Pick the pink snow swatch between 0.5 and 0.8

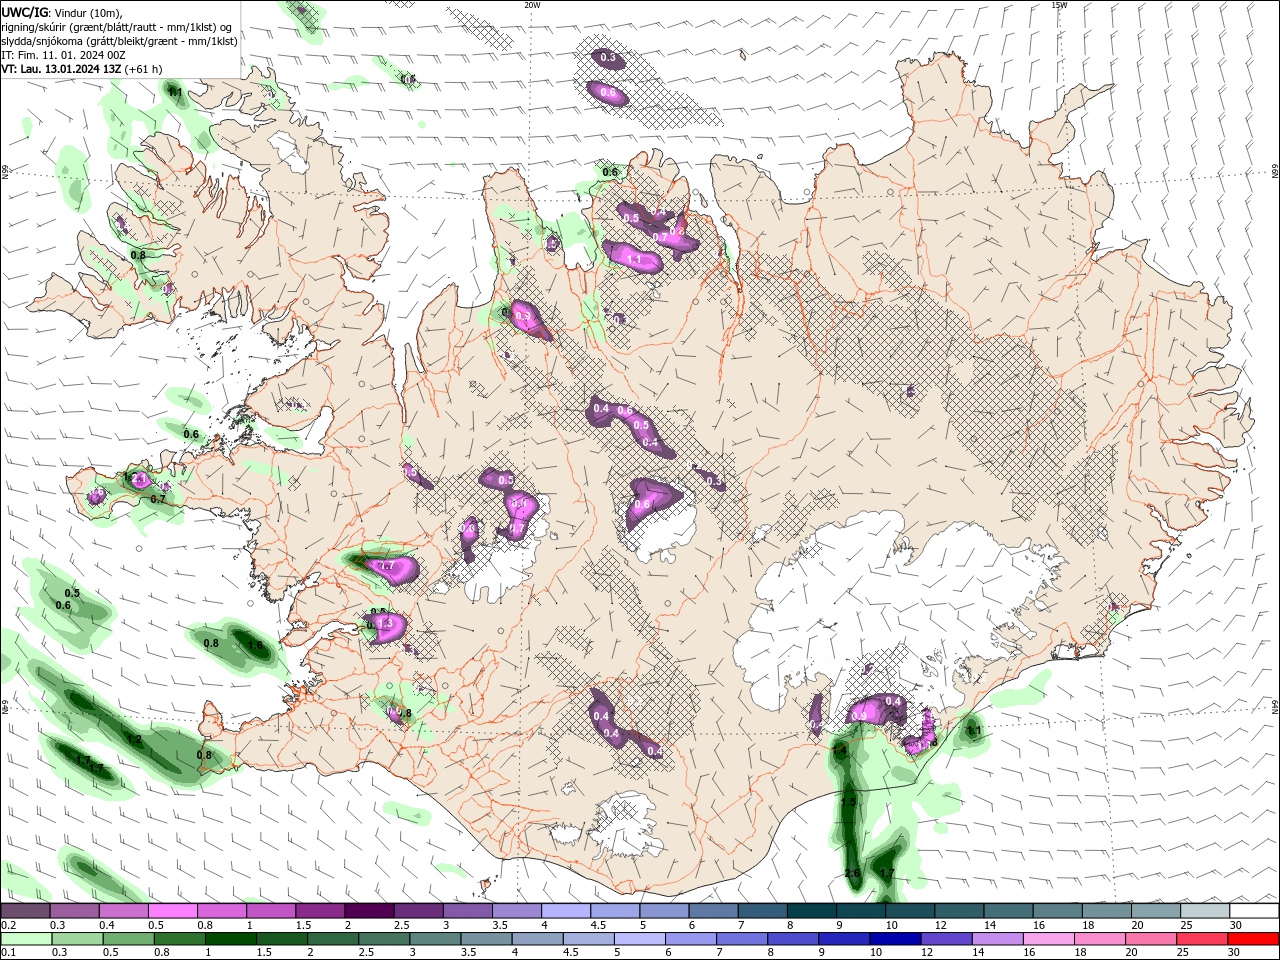[172, 911]
